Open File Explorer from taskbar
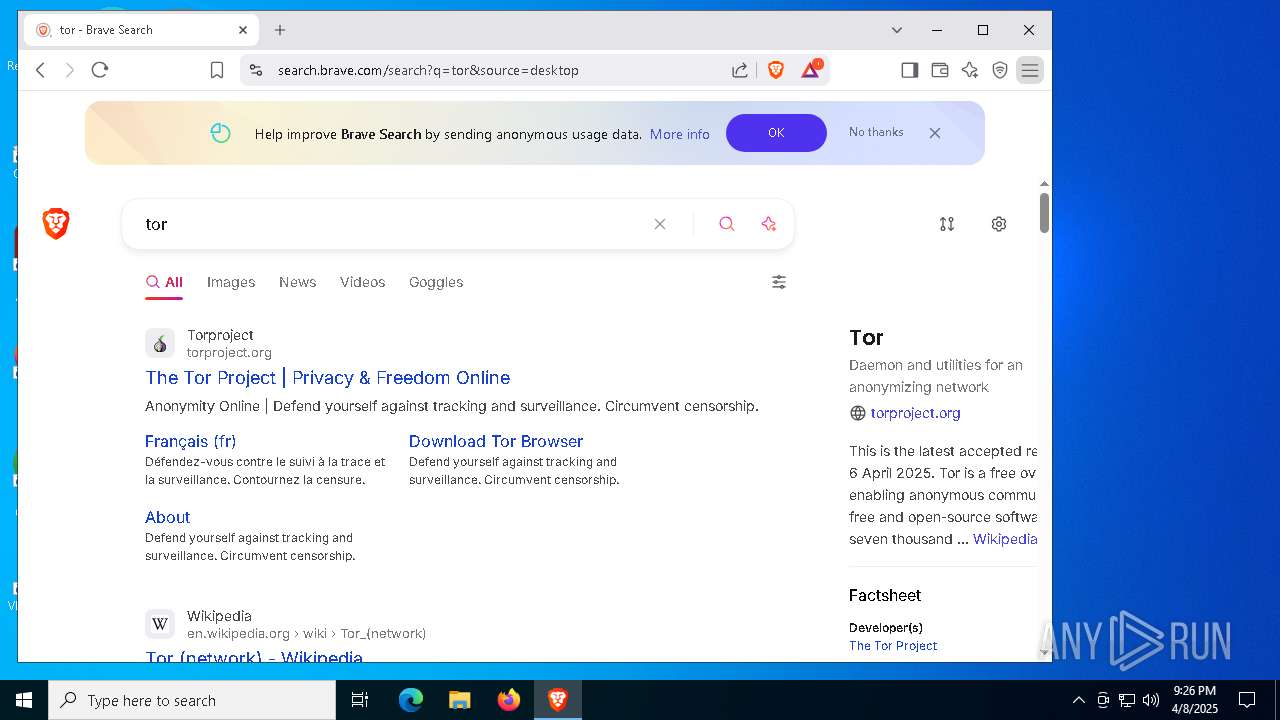Viewport: 1280px width, 720px height. tap(460, 700)
